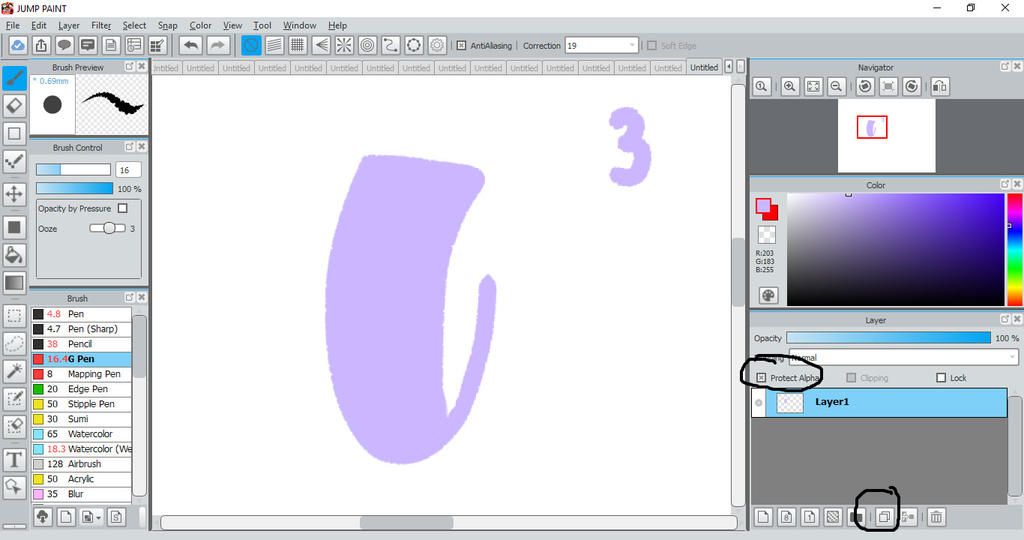This screenshot has width=1024, height=540.
Task: Open the layer Blending mode dropdown
Action: (904, 358)
